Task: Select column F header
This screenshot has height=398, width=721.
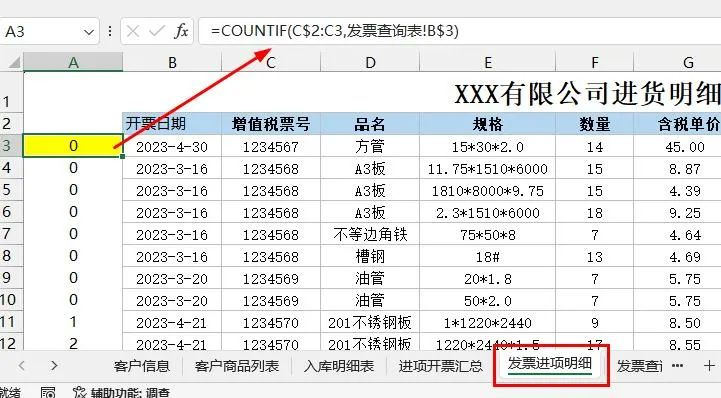Action: (595, 62)
